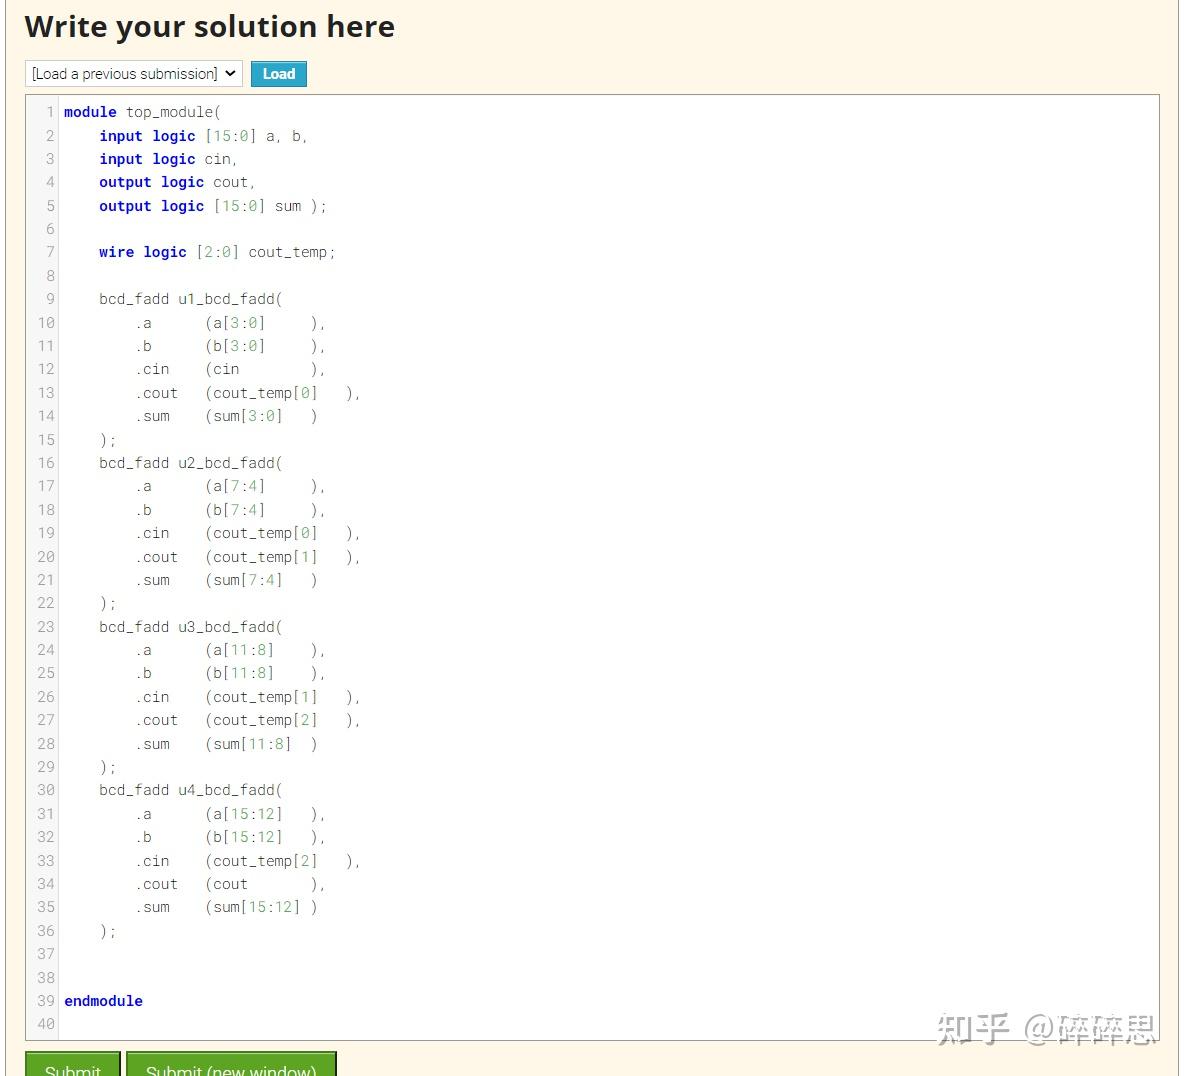
Task: Click the 'output logic cout,' line
Action: (175, 182)
